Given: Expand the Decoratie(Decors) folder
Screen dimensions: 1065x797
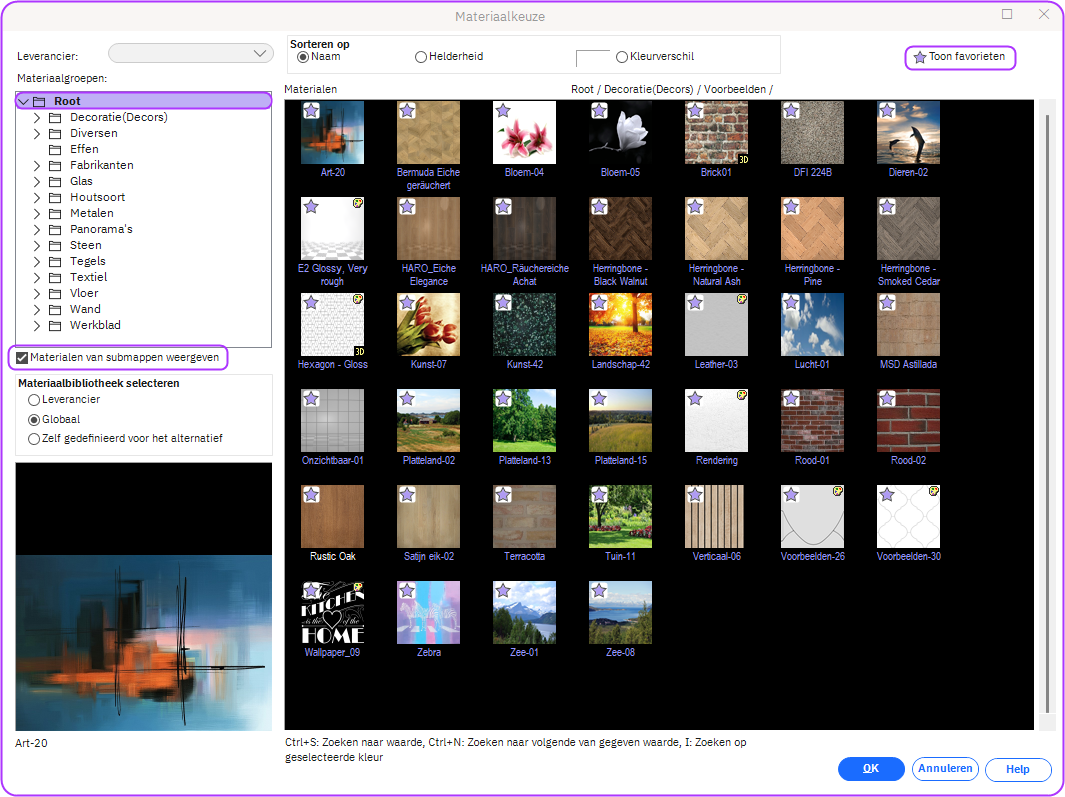Looking at the screenshot, I should pos(37,117).
